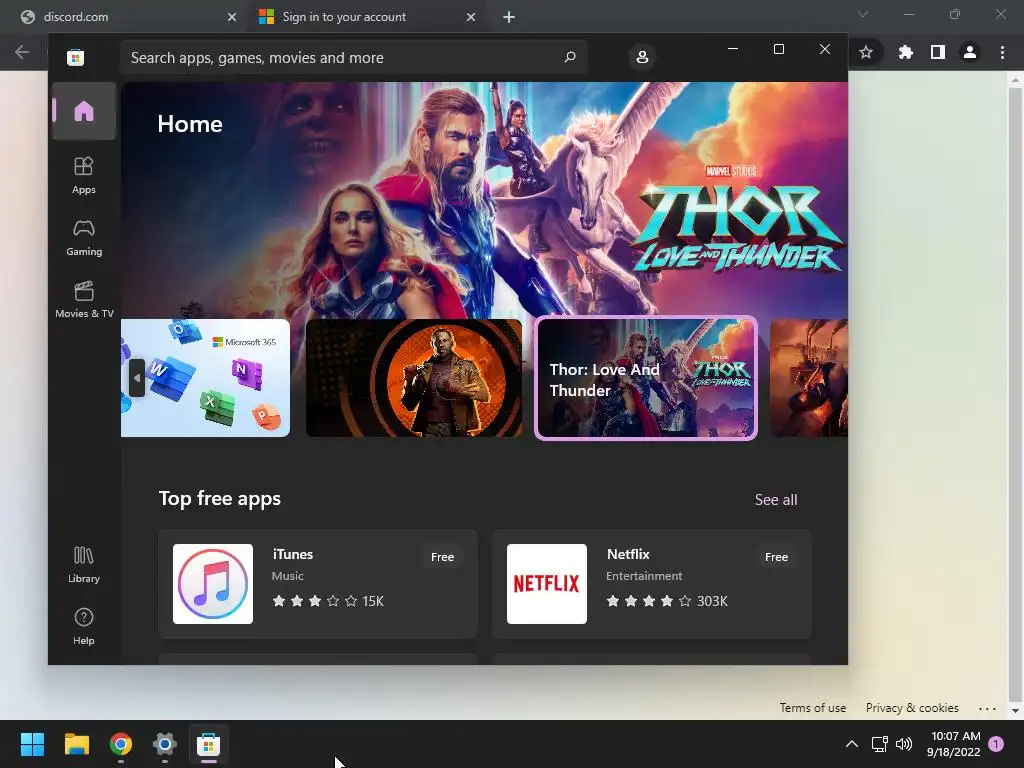Bookmark this page with star icon
The image size is (1024, 768).
pyautogui.click(x=866, y=52)
